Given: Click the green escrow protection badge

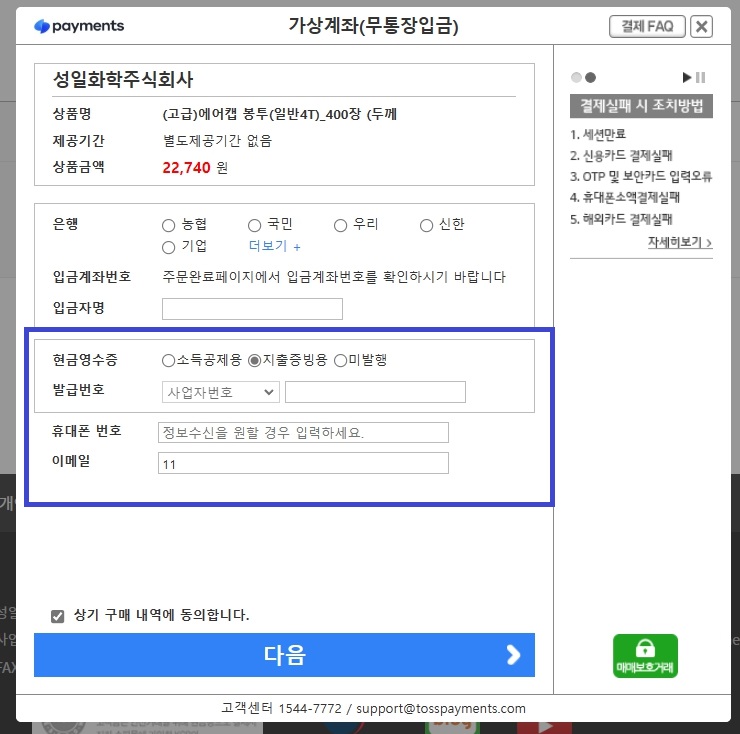Looking at the screenshot, I should (x=645, y=656).
